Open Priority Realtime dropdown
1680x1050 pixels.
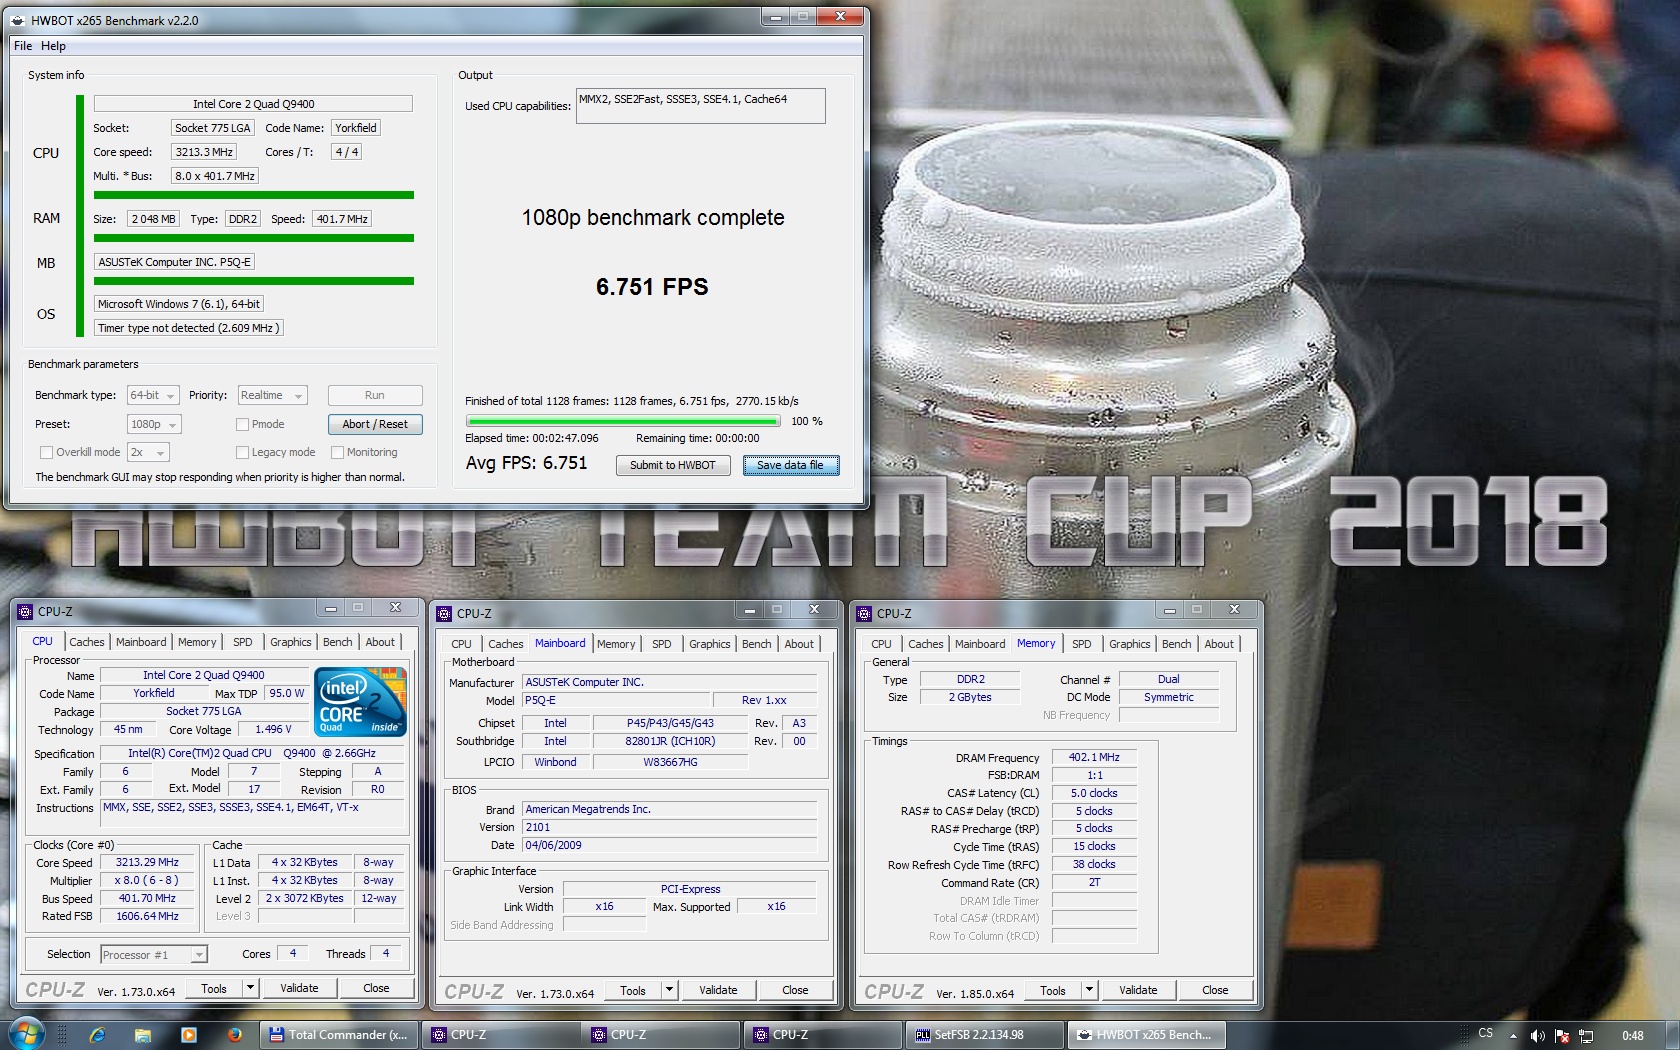coord(271,396)
